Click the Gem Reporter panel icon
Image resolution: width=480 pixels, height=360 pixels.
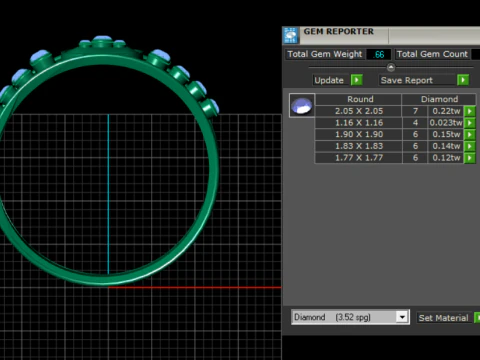[291, 35]
